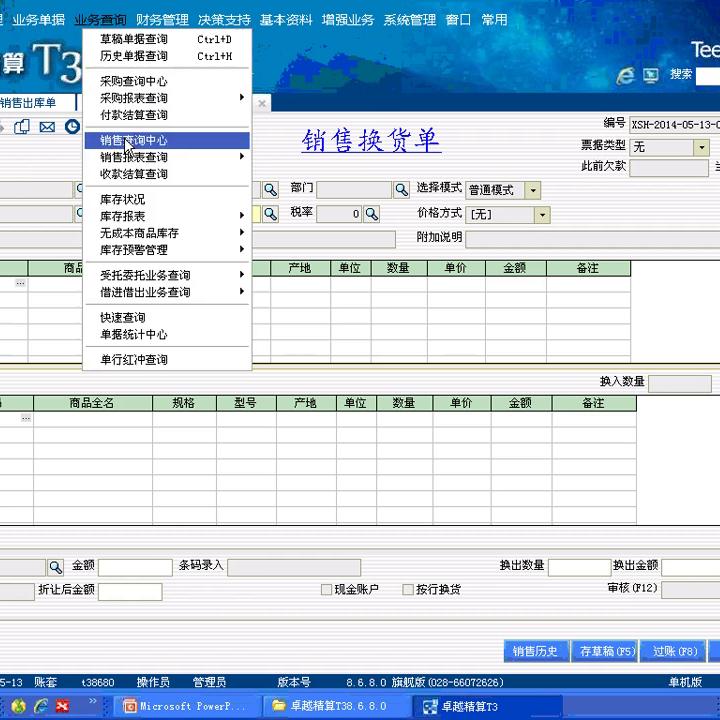This screenshot has height=720, width=720.
Task: Select 单行红冲查询 menu entry
Action: tap(167, 360)
